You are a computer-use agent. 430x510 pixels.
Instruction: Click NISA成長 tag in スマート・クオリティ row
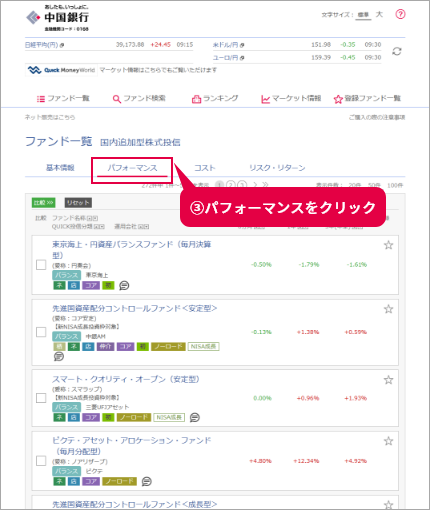point(169,417)
